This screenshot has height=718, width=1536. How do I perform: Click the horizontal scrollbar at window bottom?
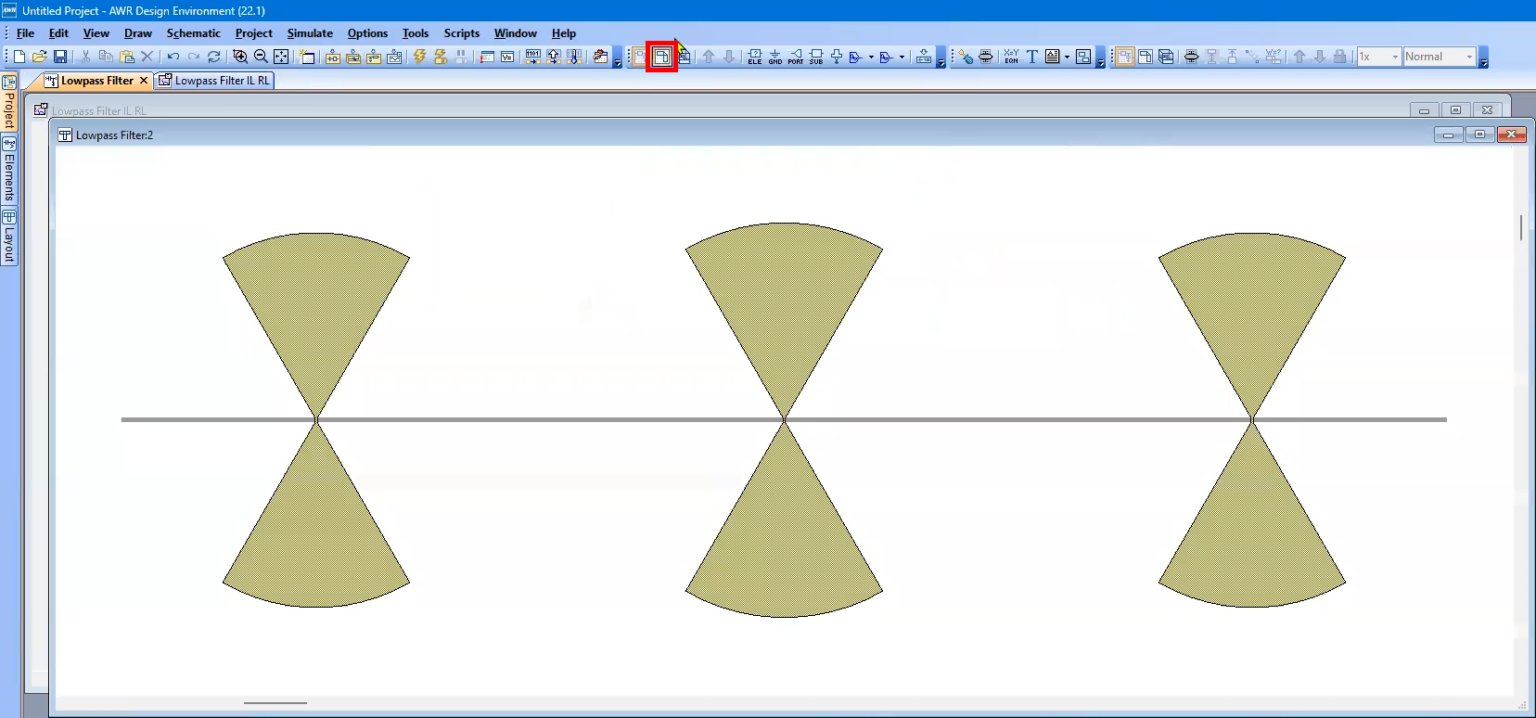pos(275,702)
